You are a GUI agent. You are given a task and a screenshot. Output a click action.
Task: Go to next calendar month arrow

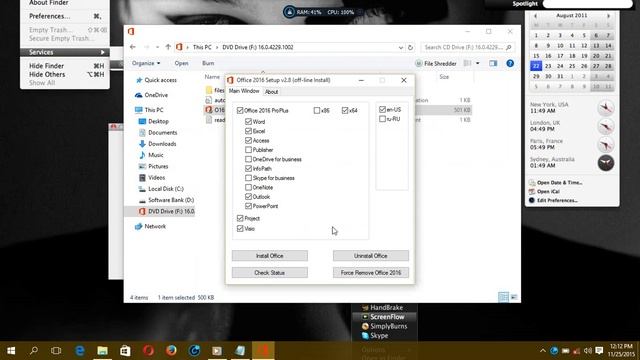coord(608,16)
